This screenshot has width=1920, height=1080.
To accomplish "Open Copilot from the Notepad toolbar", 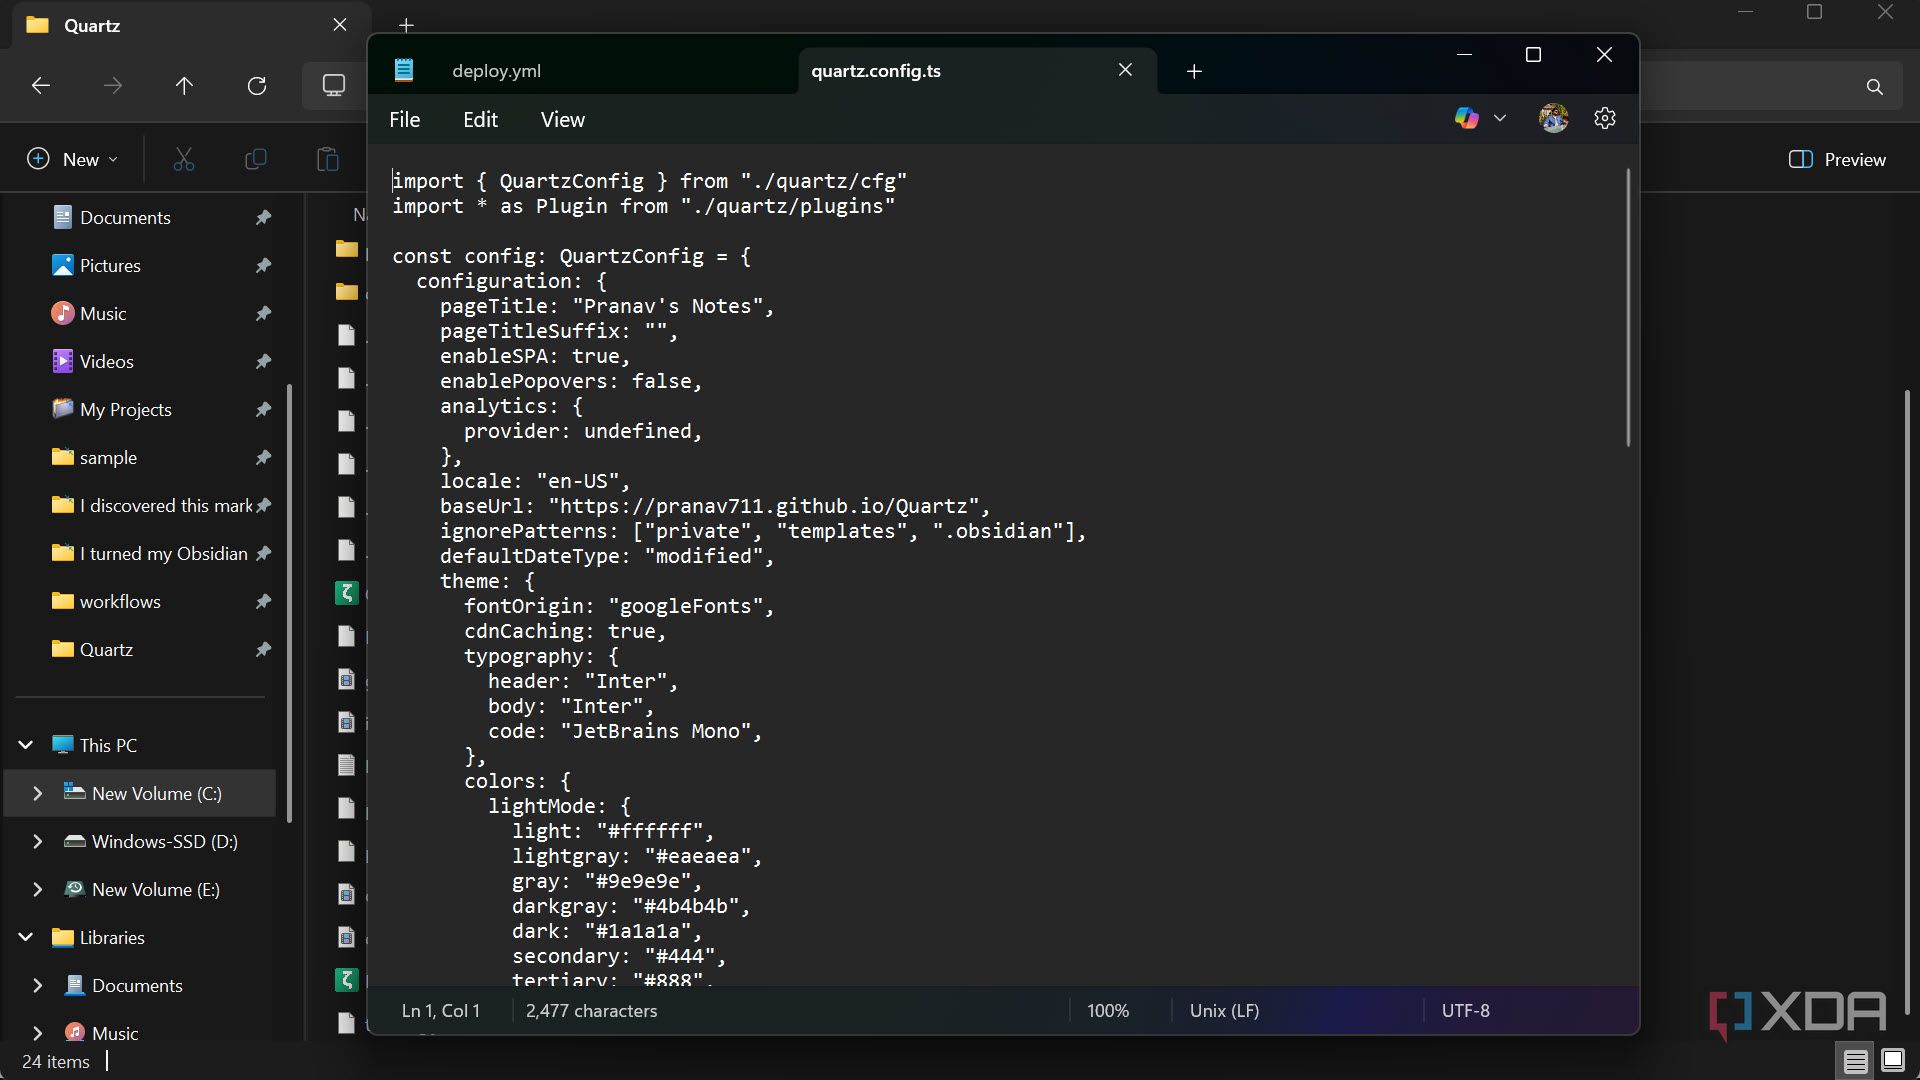I will pos(1466,118).
